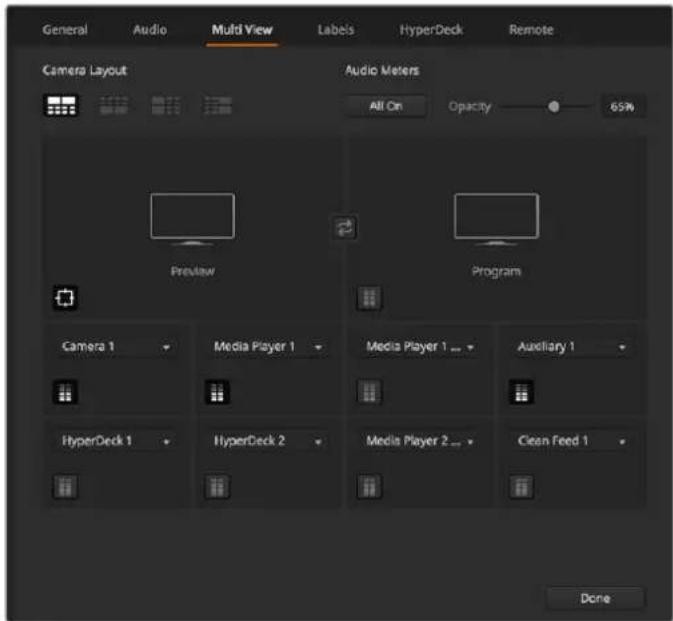
Task: Open the HyperDeck 1 source dropdown
Action: [x=115, y=441]
